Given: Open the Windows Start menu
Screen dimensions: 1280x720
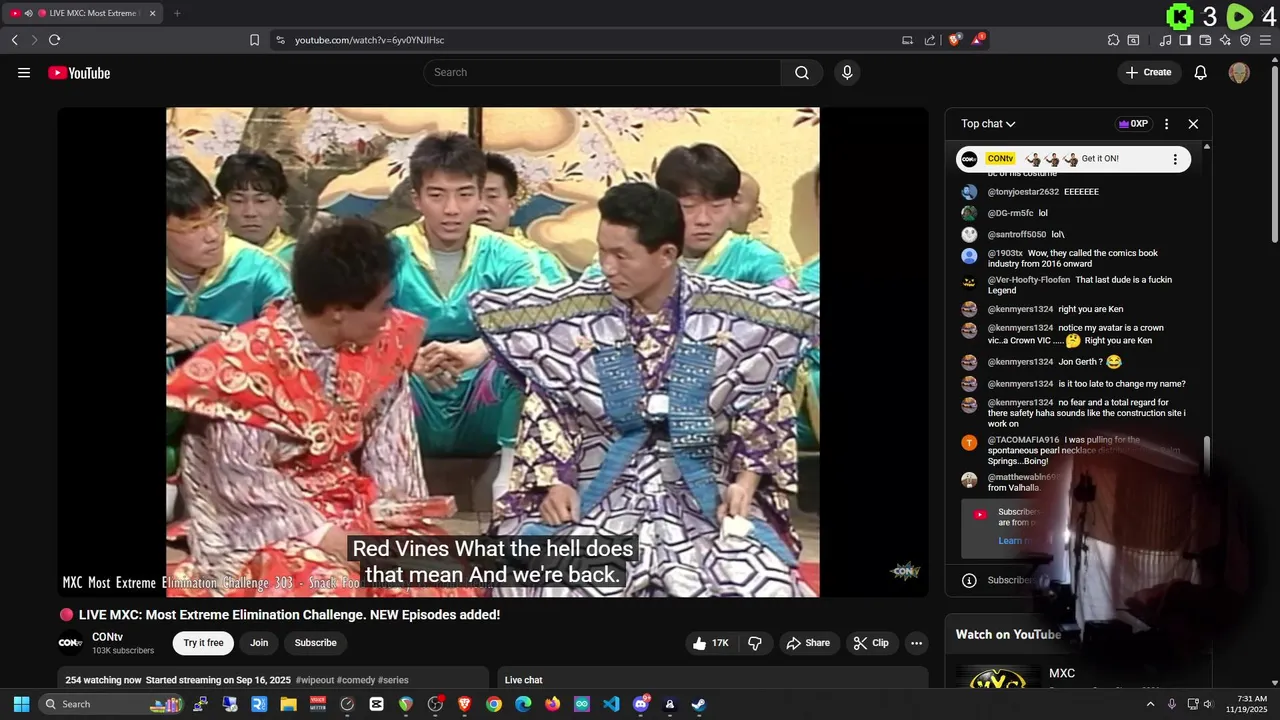Looking at the screenshot, I should pos(21,704).
